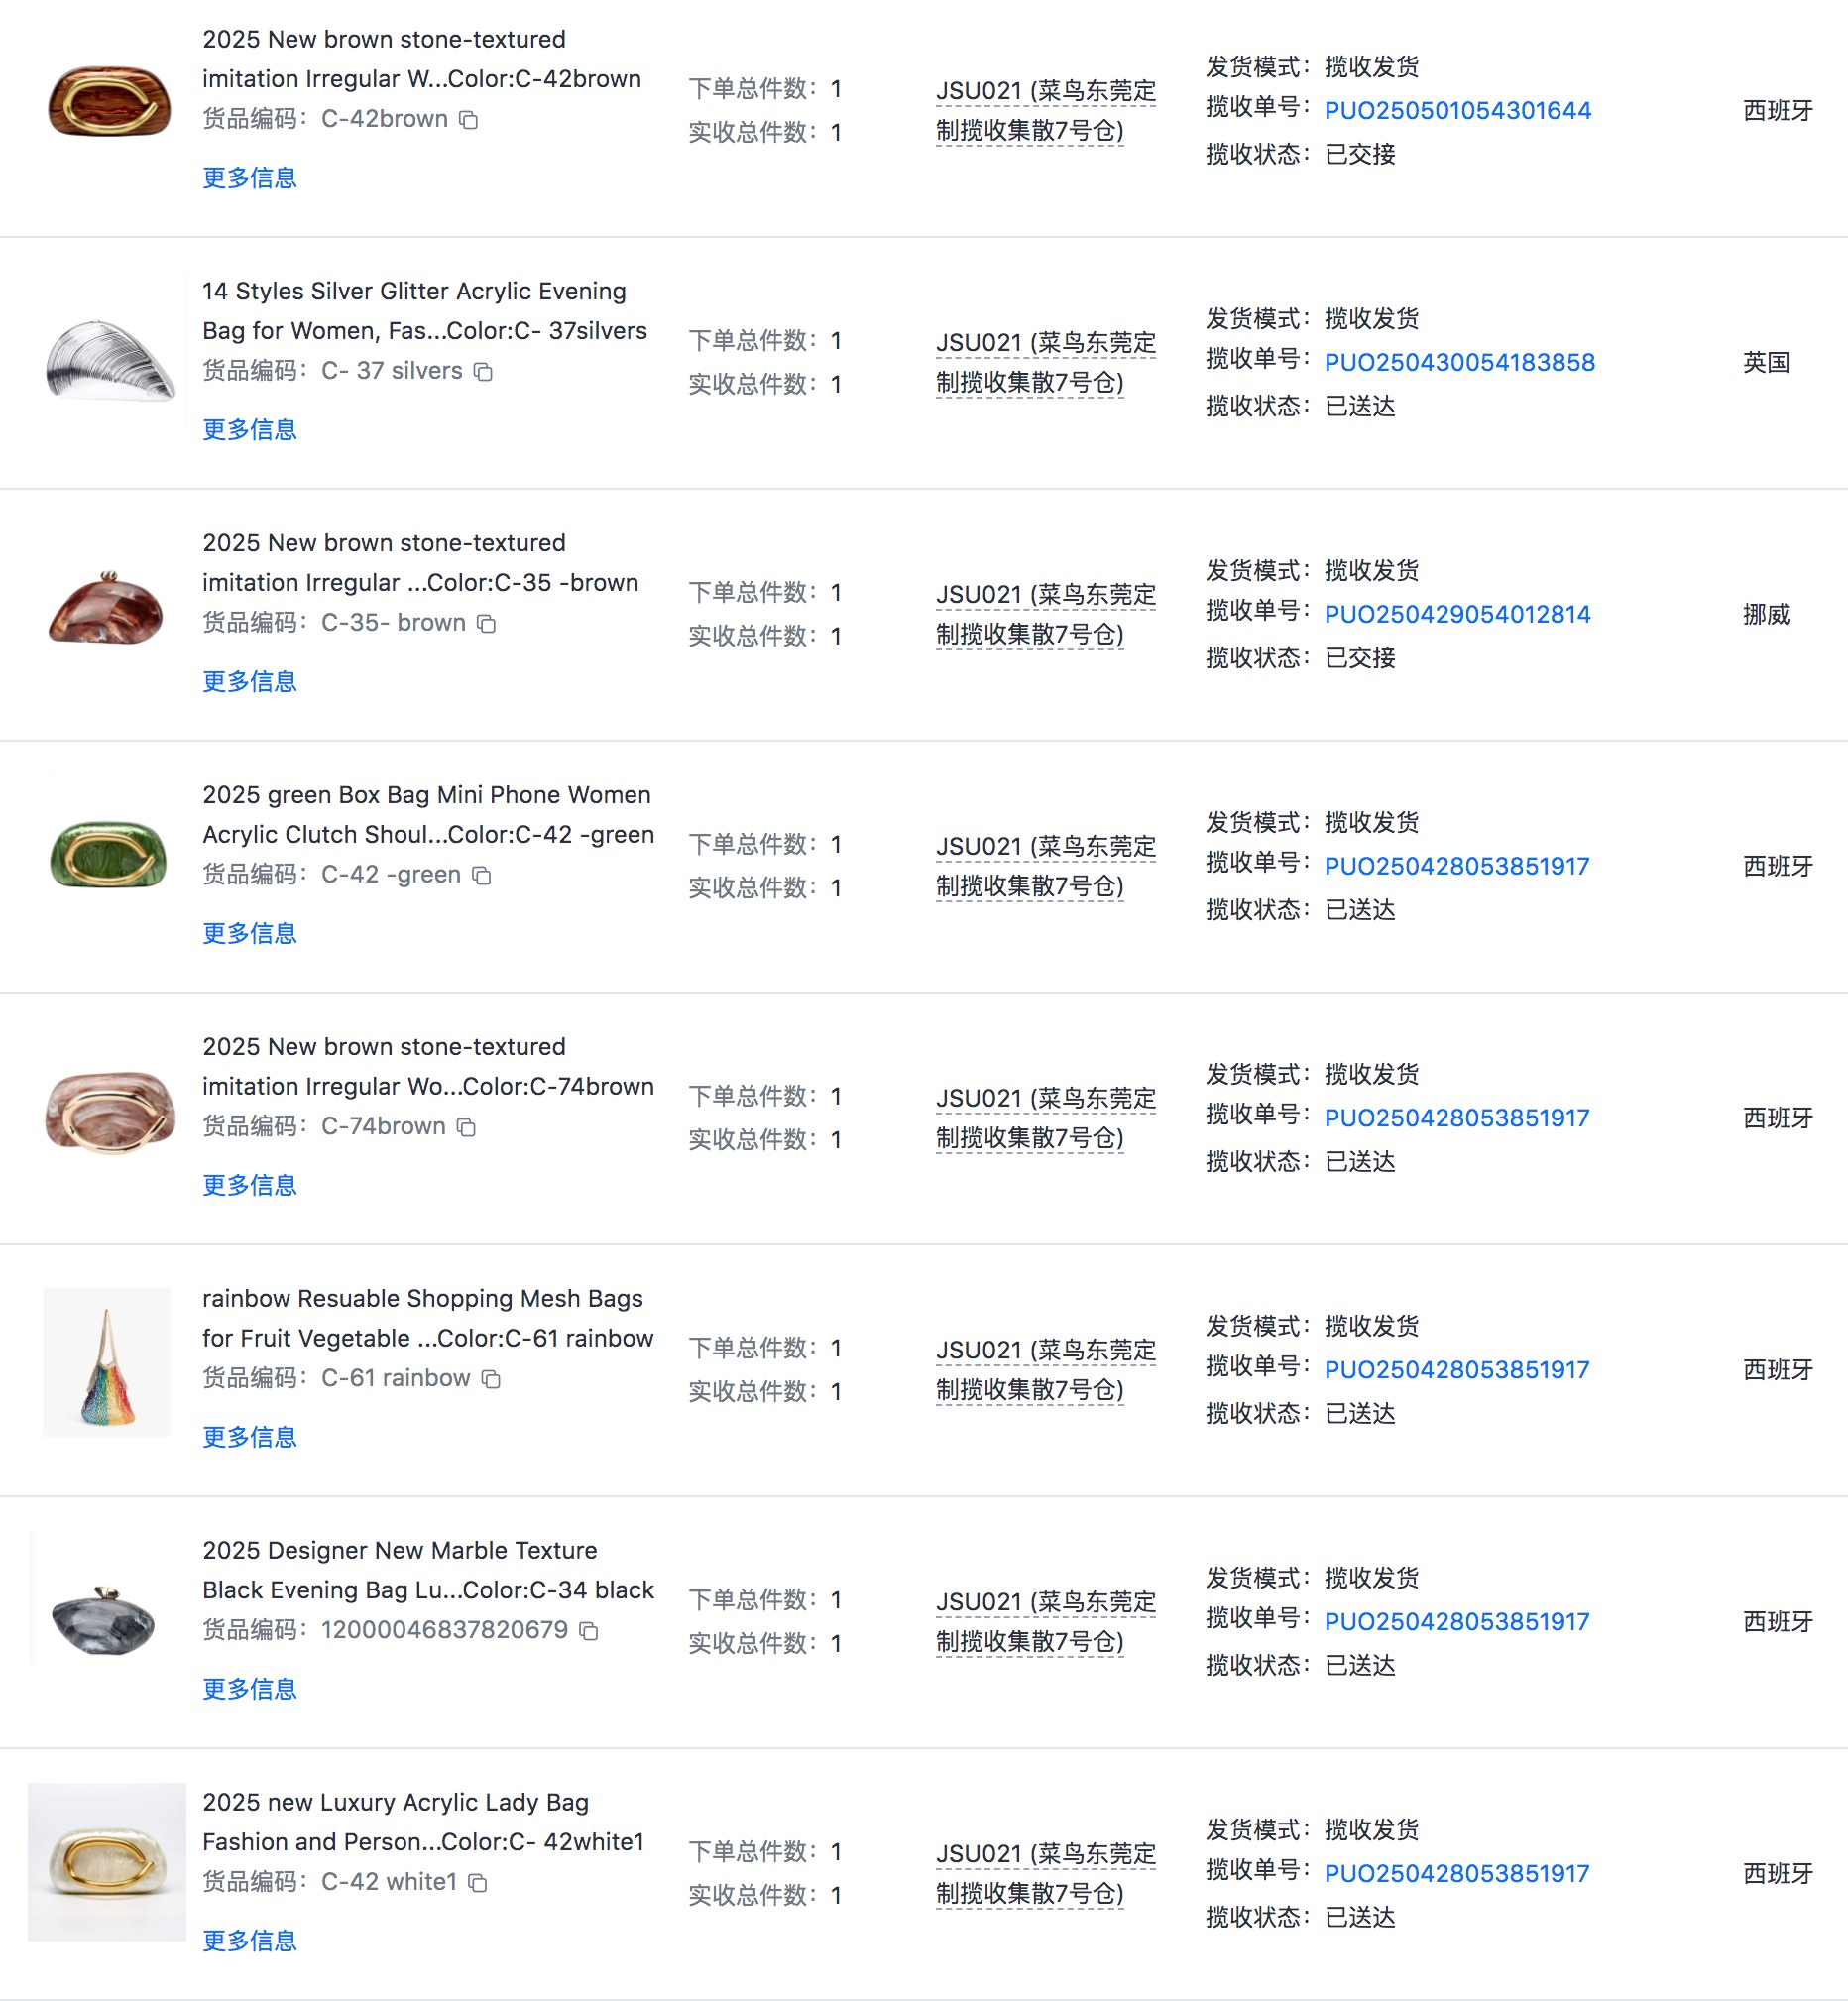Copy the C-42 -green product code

click(481, 876)
